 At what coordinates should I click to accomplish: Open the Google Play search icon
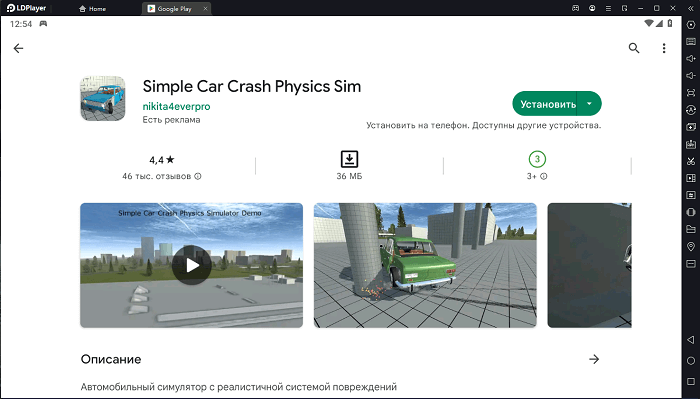634,48
